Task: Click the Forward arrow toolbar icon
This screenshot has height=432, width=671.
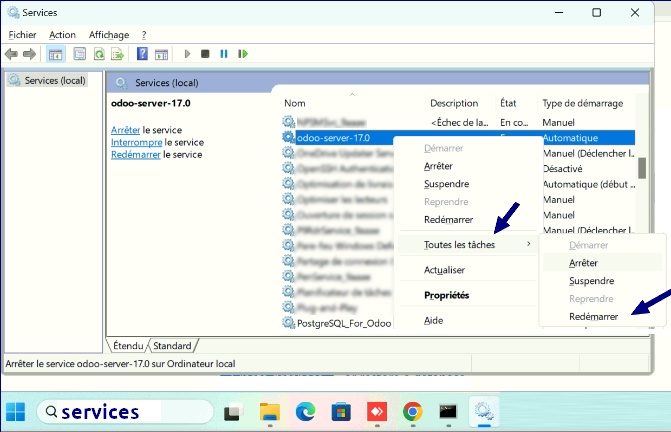Action: [29, 54]
